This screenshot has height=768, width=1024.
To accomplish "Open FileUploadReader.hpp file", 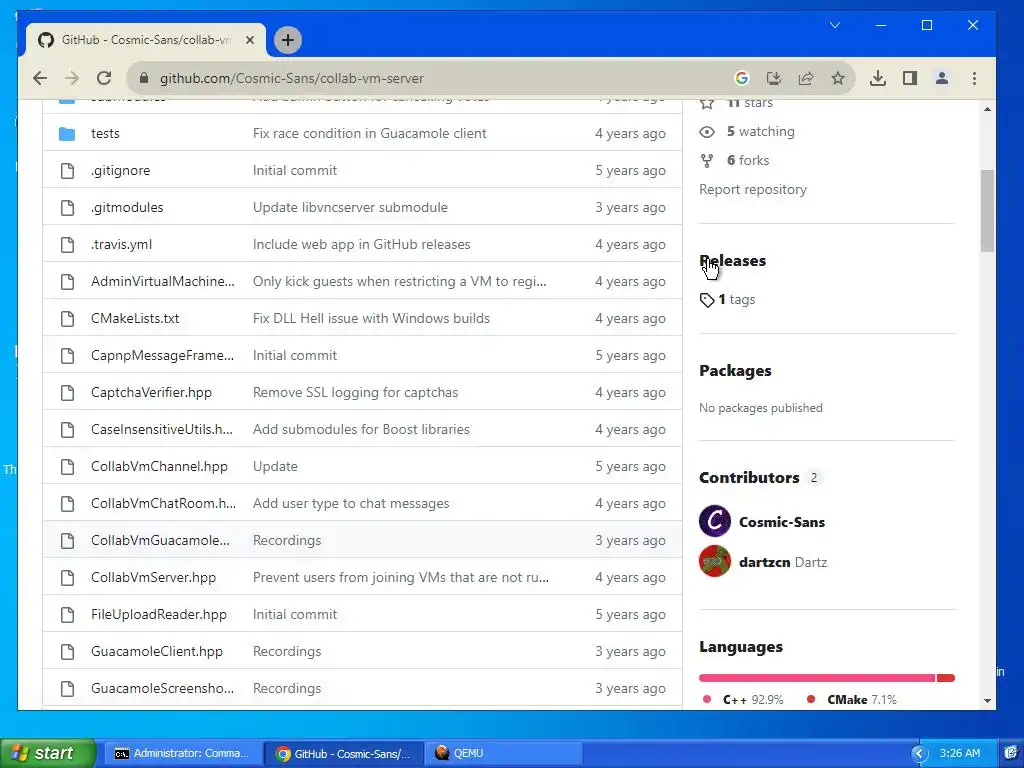I will [x=159, y=615].
